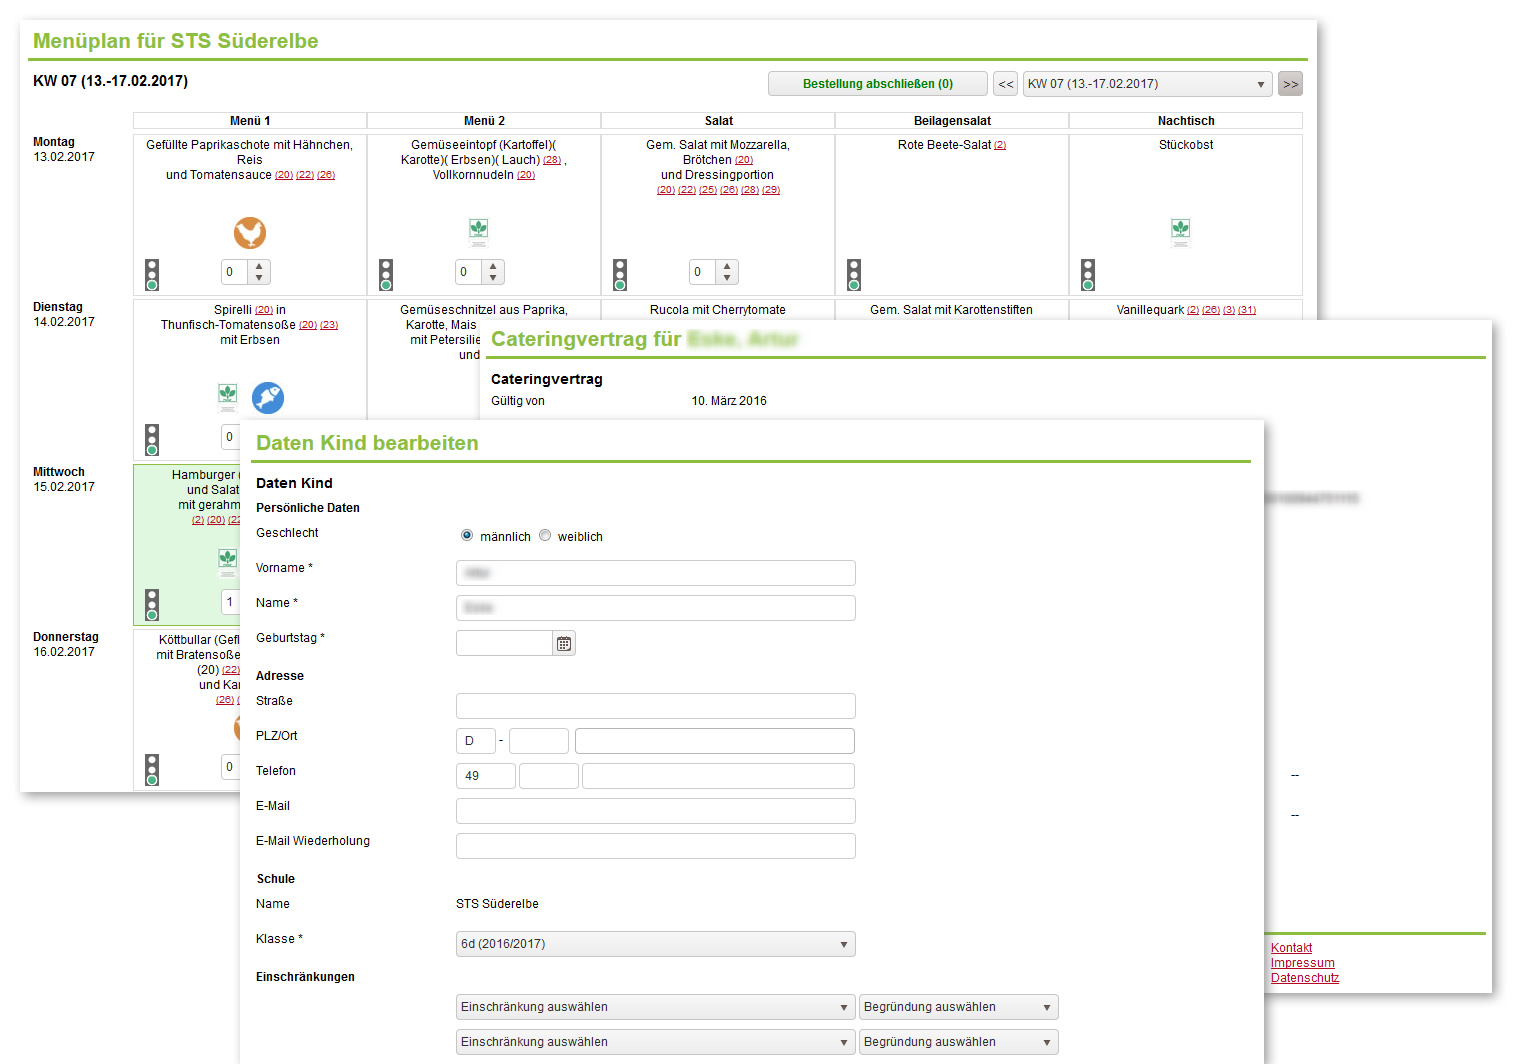The width and height of the screenshot is (1514, 1064).
Task: Click traffic light icon for Monday Beilagensalat
Action: coord(854,274)
